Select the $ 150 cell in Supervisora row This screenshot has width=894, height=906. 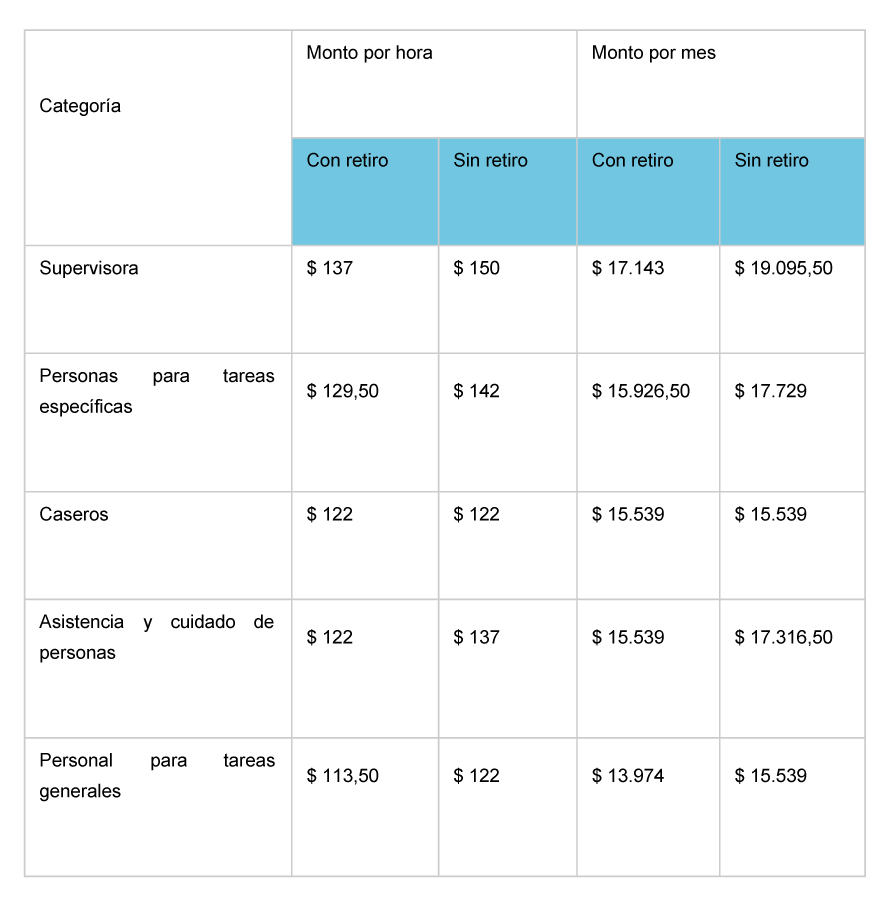click(507, 299)
